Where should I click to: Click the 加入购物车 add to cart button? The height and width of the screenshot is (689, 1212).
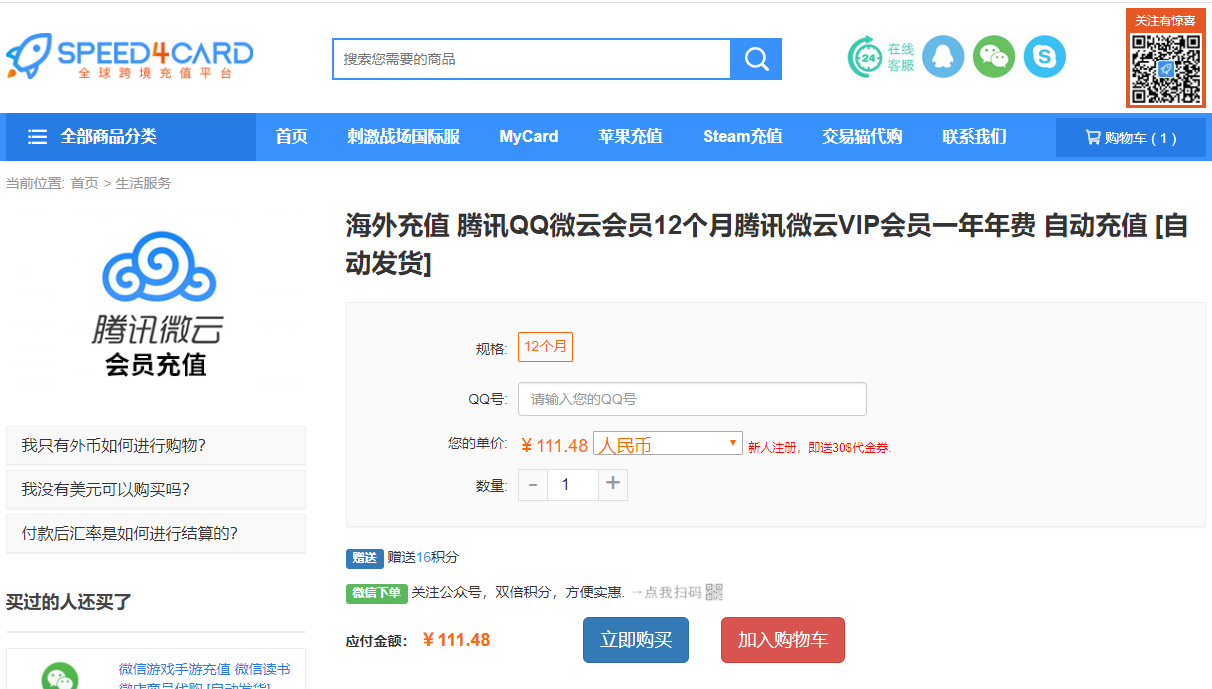click(x=783, y=640)
